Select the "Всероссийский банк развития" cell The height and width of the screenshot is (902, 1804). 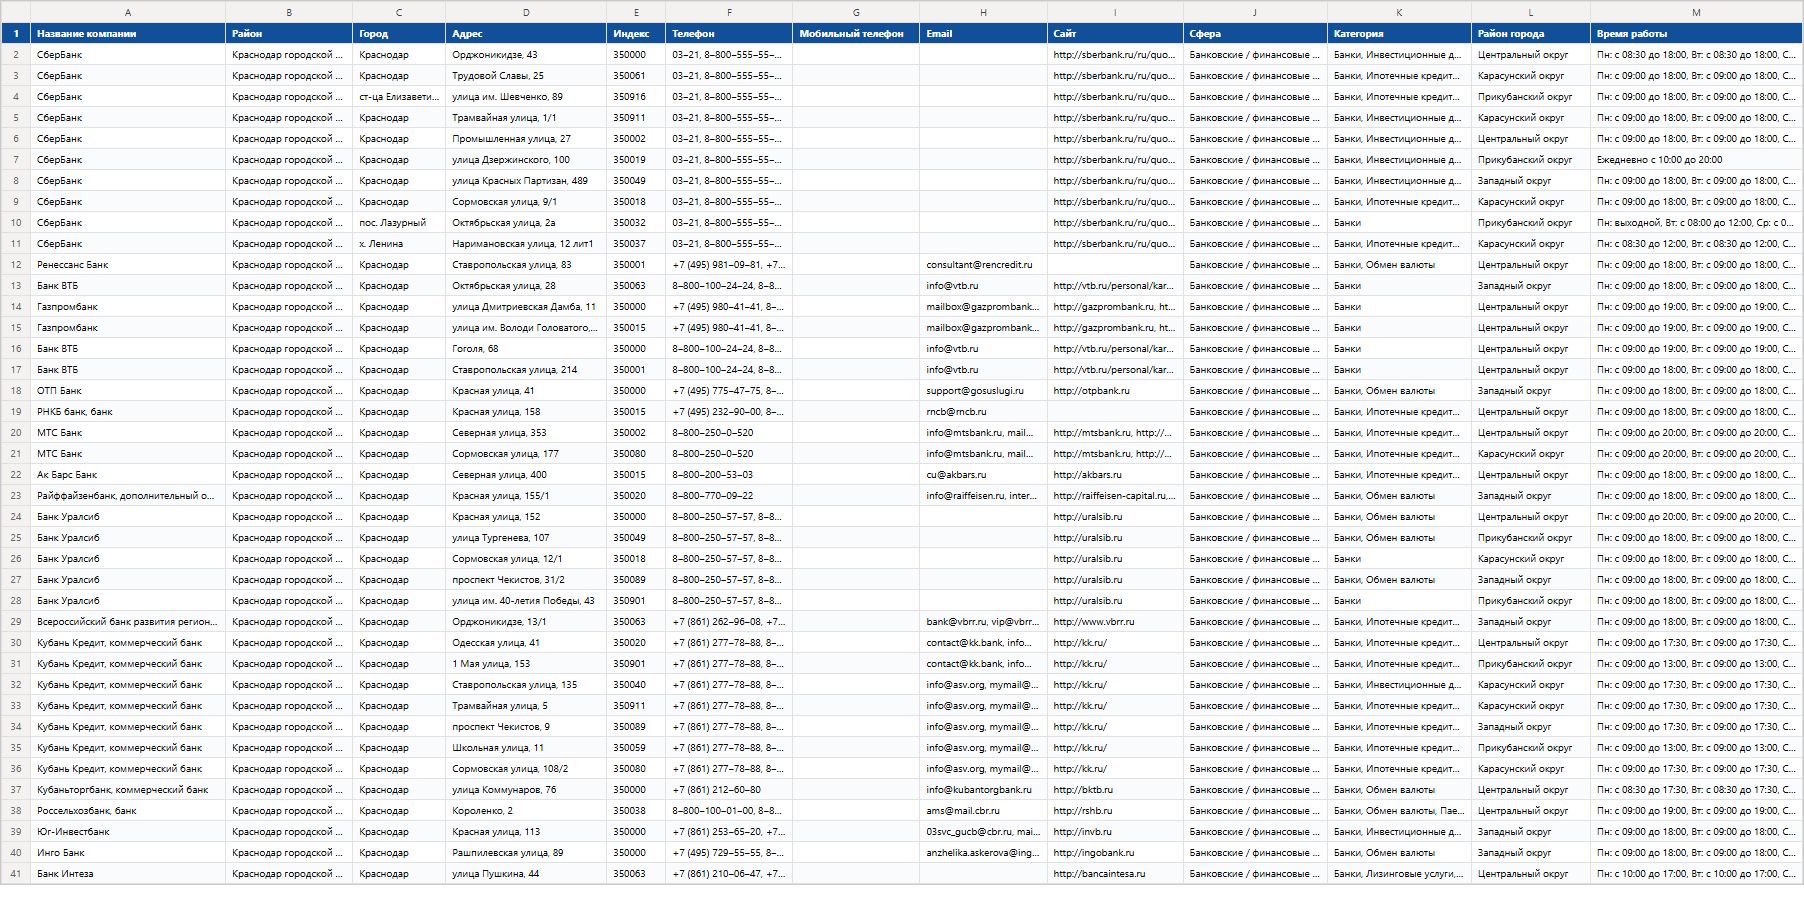coord(128,622)
